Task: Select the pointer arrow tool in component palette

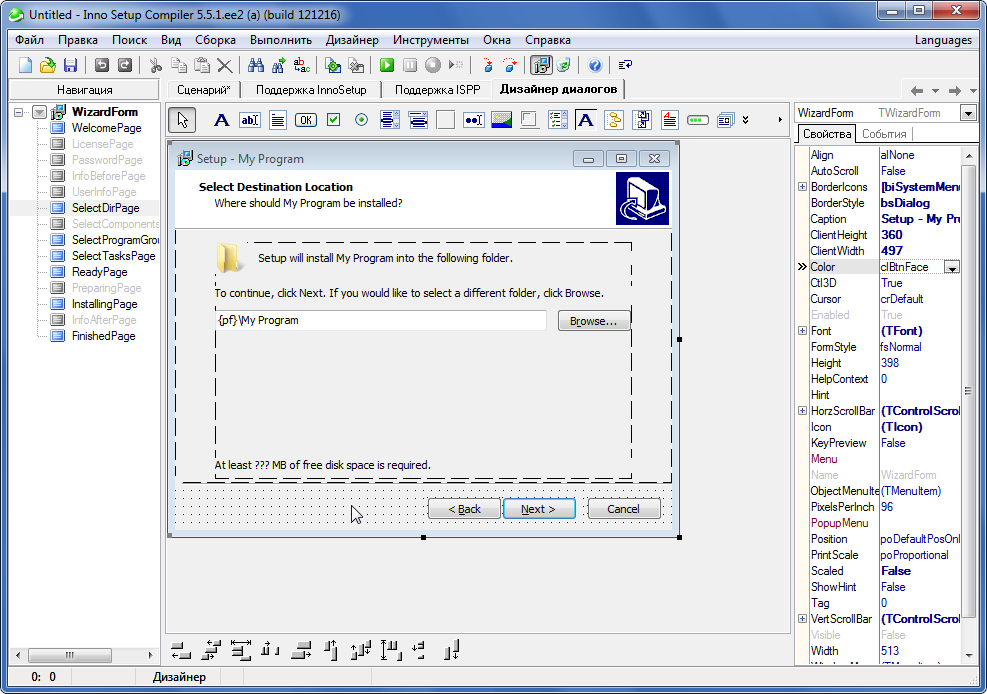Action: [x=181, y=120]
